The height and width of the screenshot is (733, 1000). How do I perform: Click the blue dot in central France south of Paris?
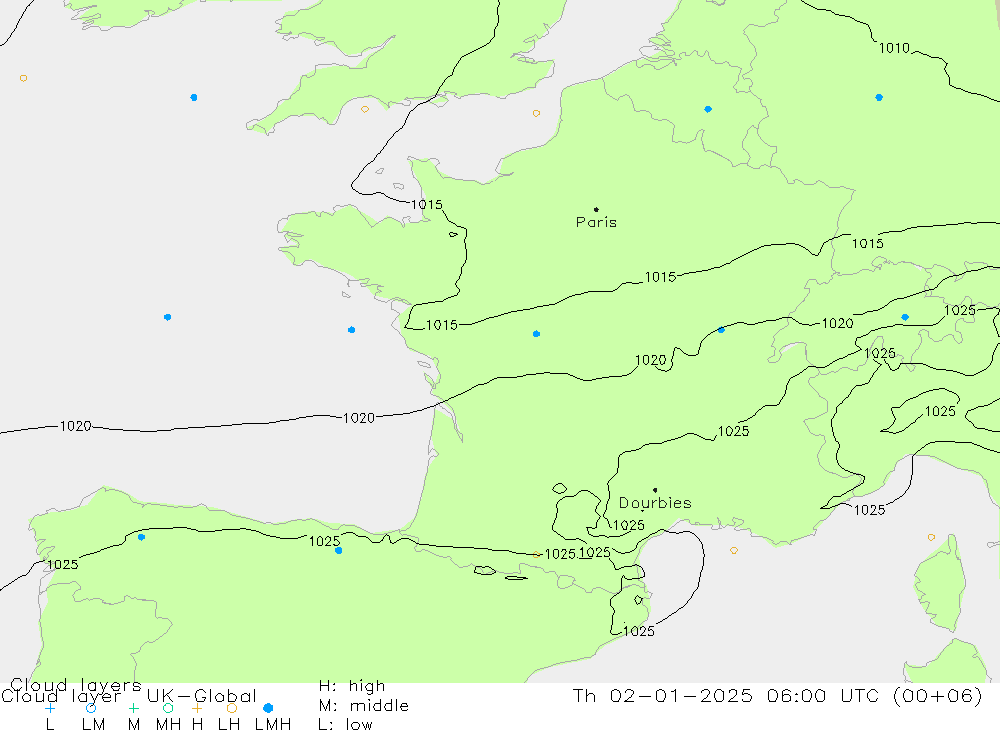pos(536,334)
